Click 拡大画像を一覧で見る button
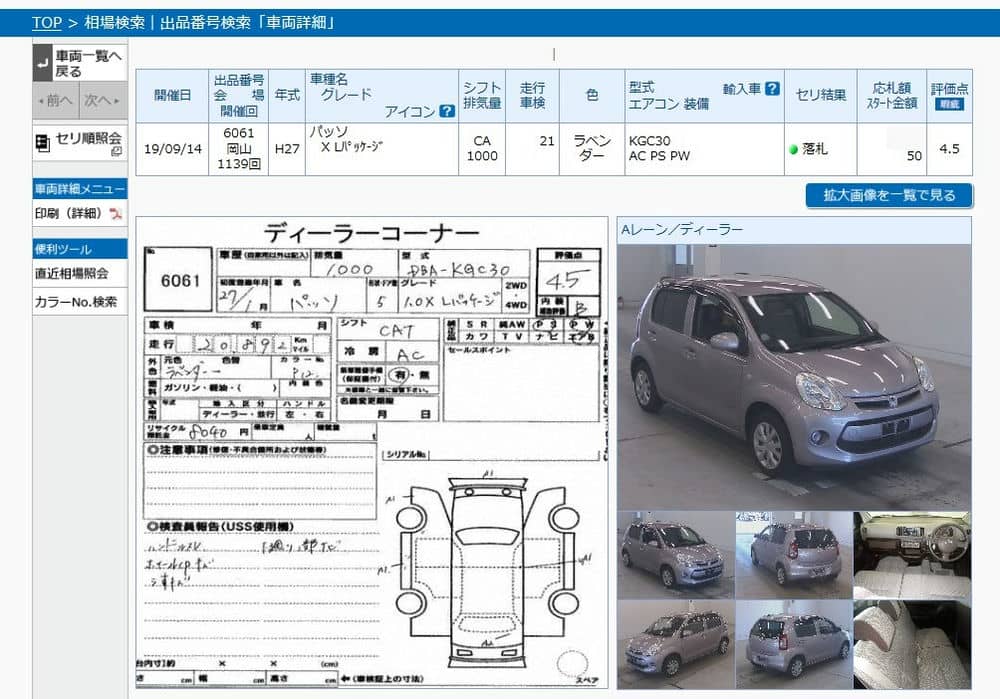The image size is (1000, 699). [889, 195]
